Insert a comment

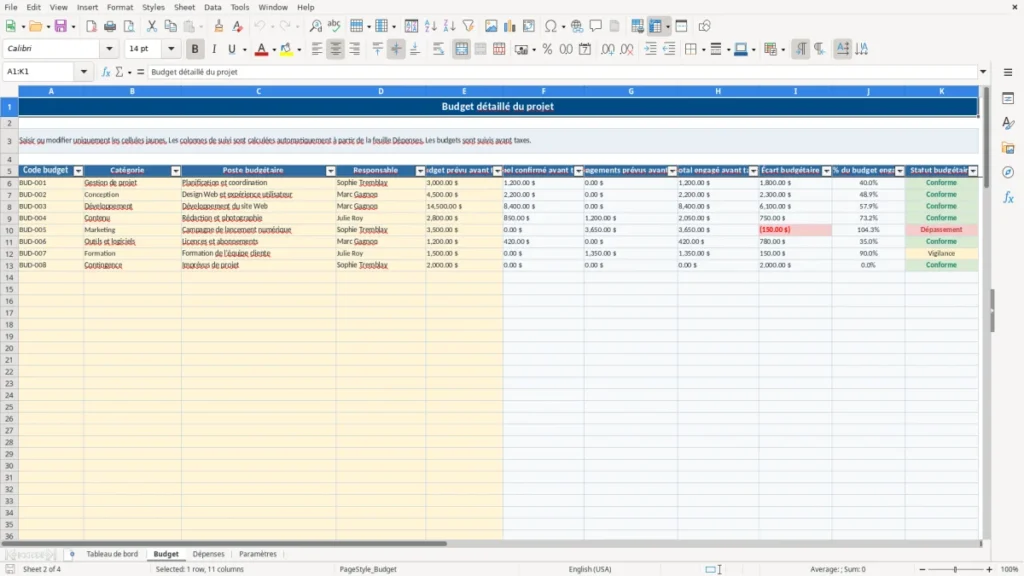pos(596,26)
